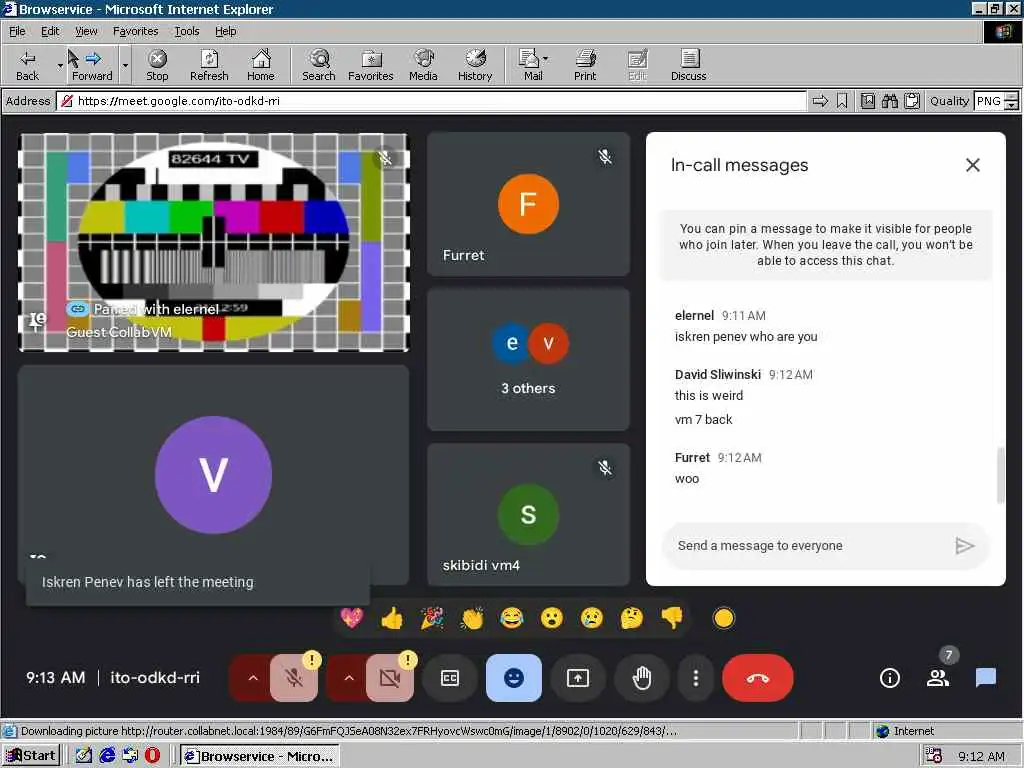The image size is (1024, 768).
Task: Open the Quality PNG dropdown
Action: (1012, 101)
